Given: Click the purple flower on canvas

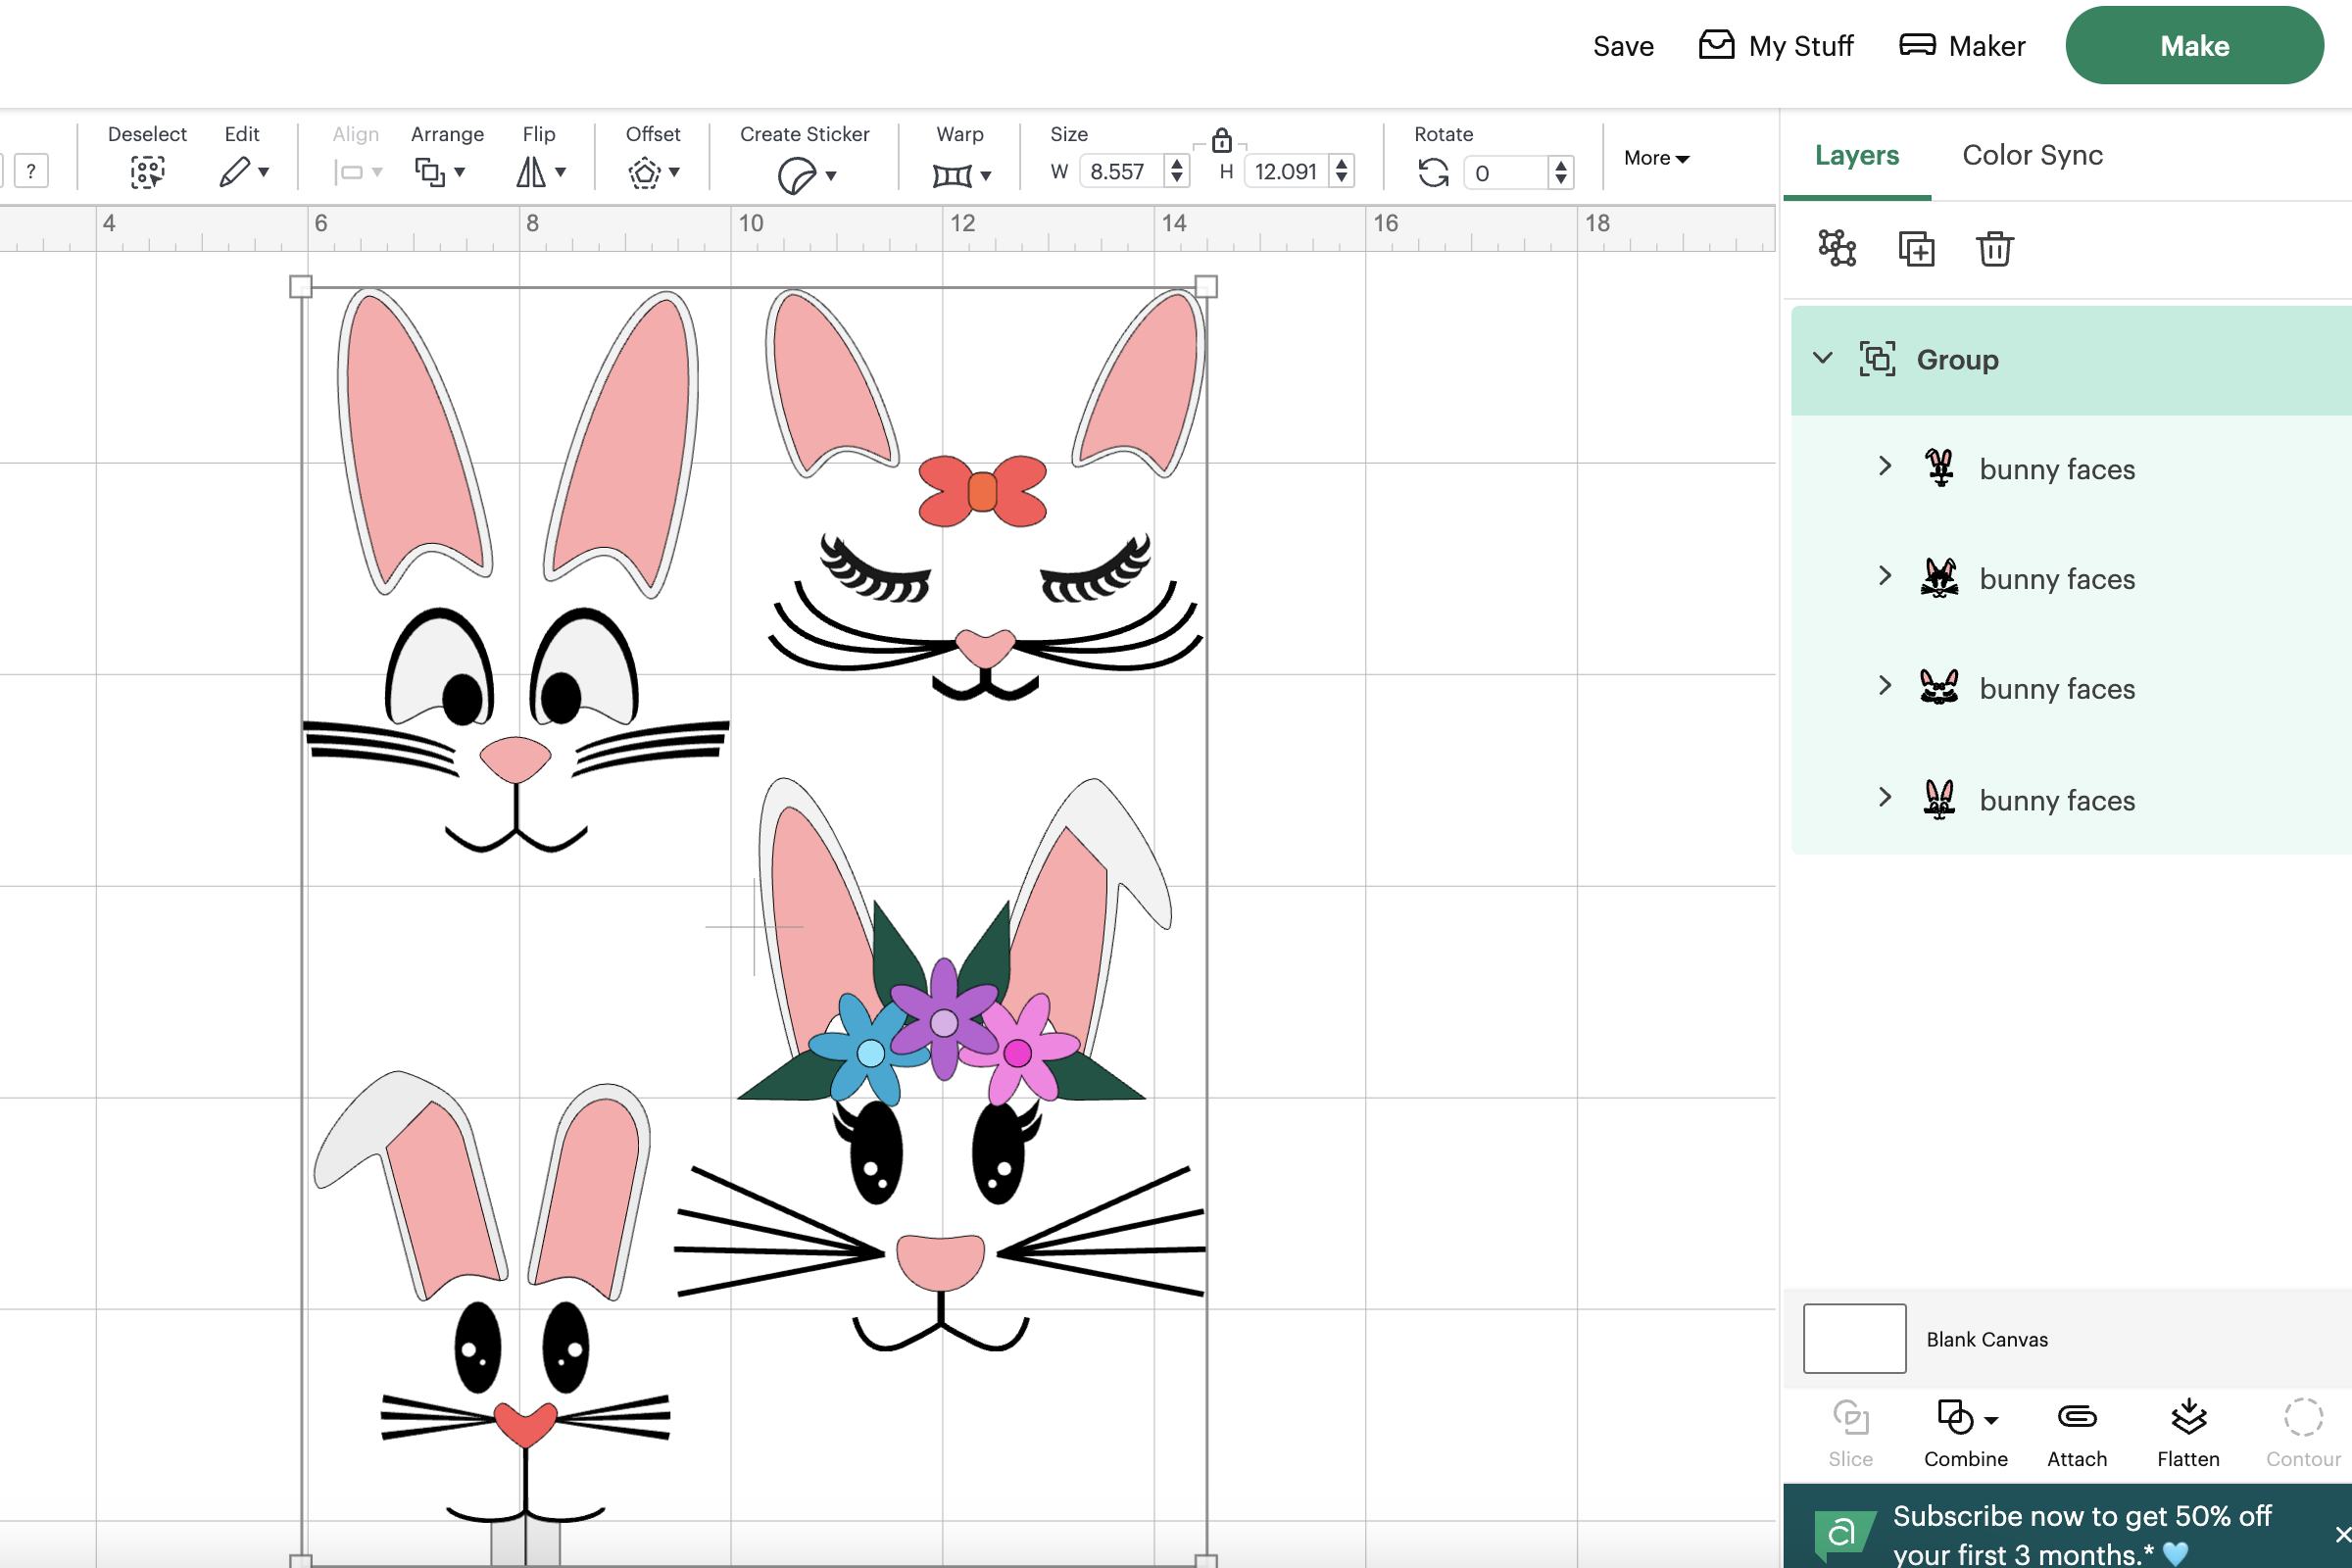Looking at the screenshot, I should coord(943,1020).
